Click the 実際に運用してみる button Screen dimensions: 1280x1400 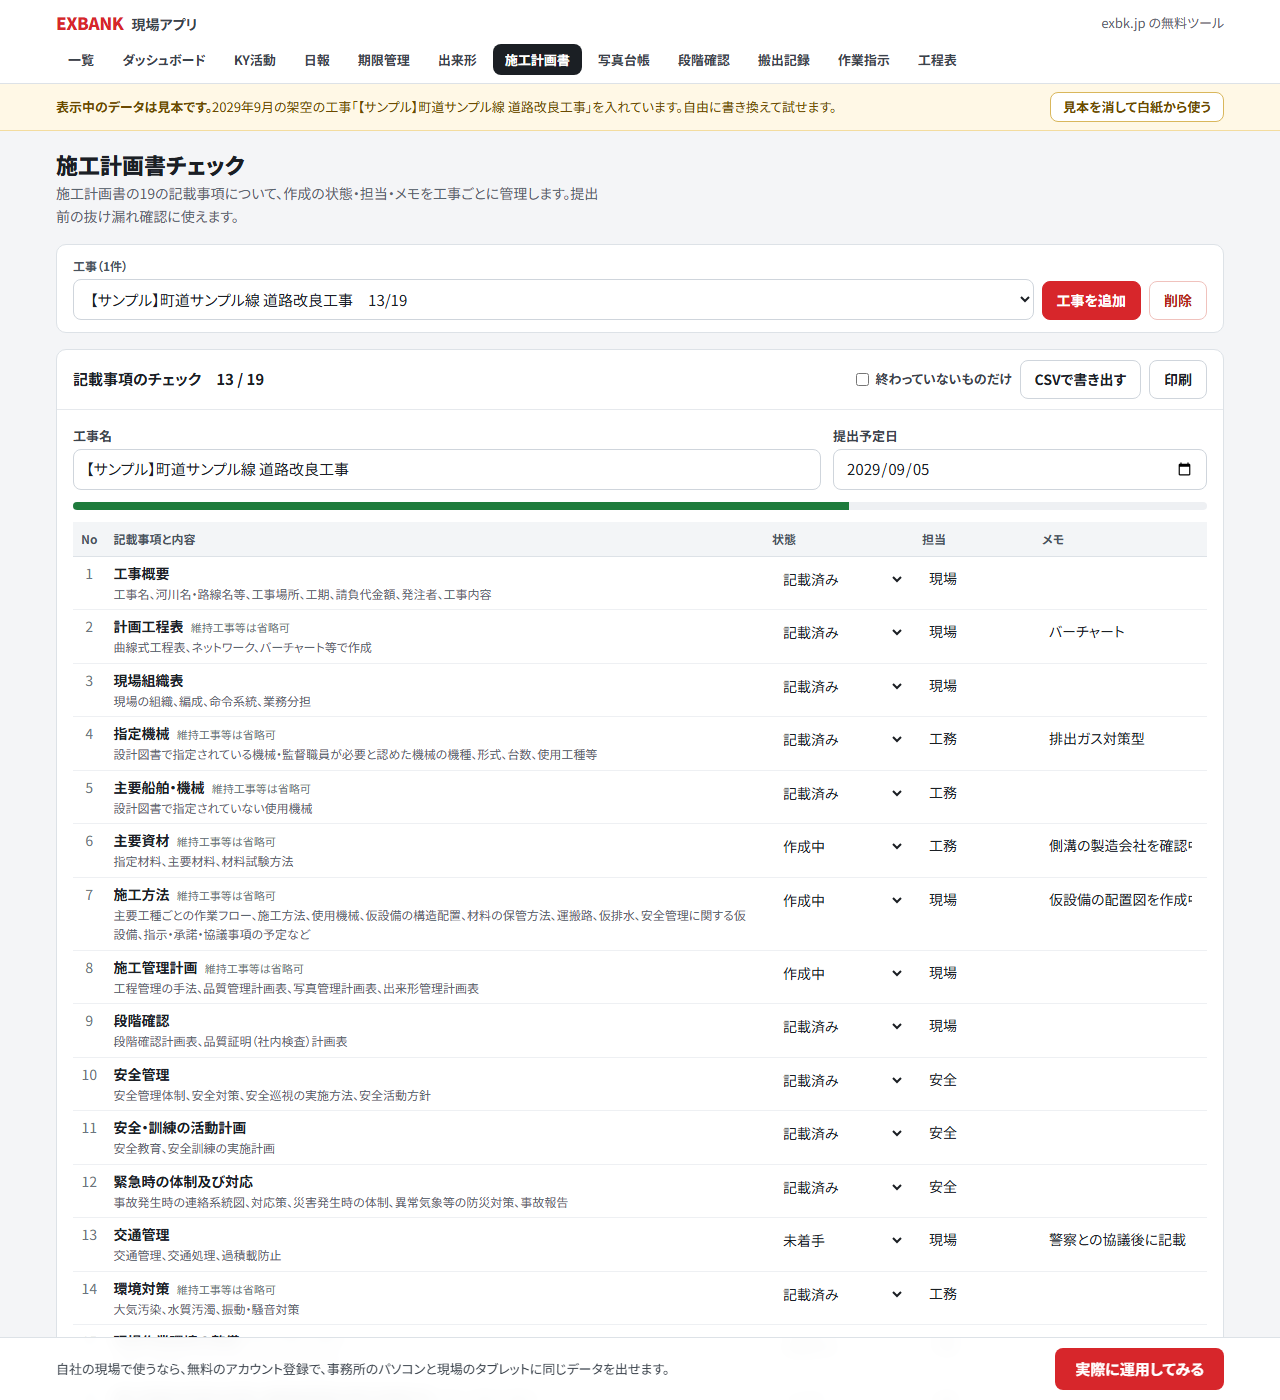[x=1139, y=1369]
